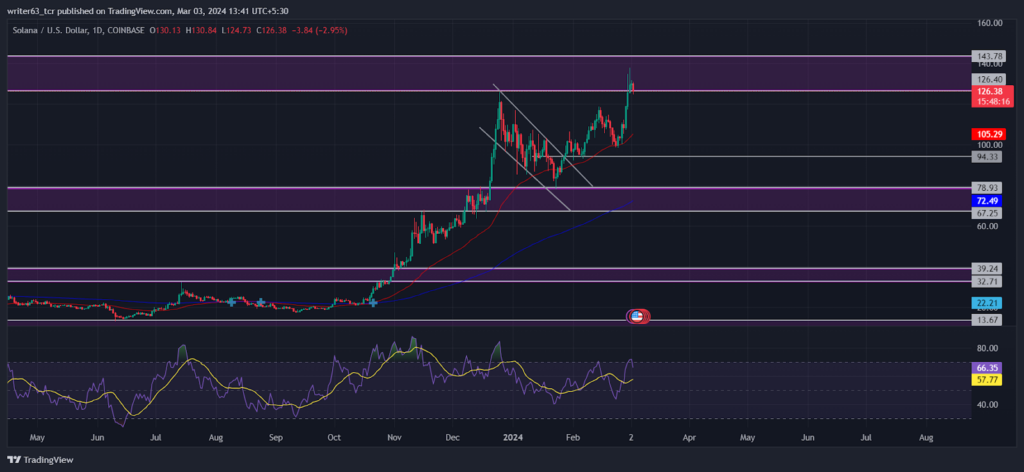This screenshot has height=472, width=1024.
Task: Click the blue cross marker near late October
Action: [373, 302]
